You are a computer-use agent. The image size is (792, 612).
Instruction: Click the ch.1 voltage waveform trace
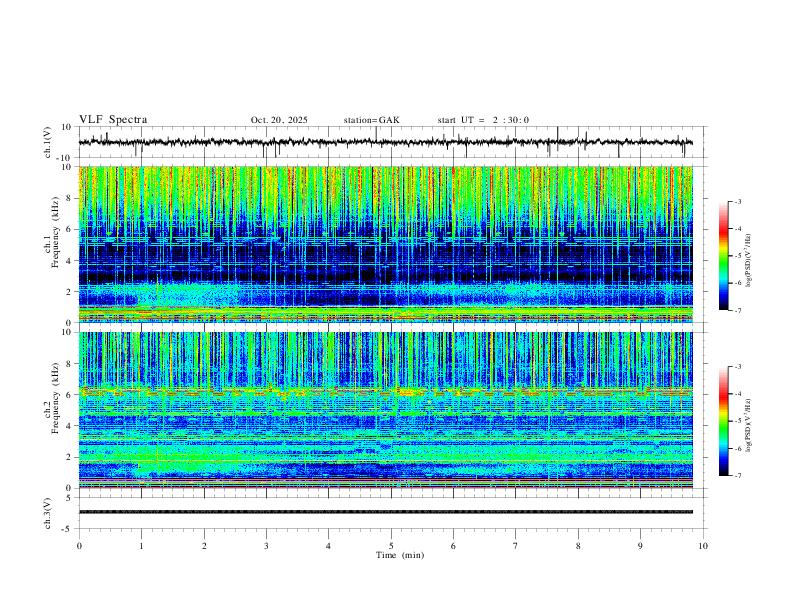click(x=385, y=142)
